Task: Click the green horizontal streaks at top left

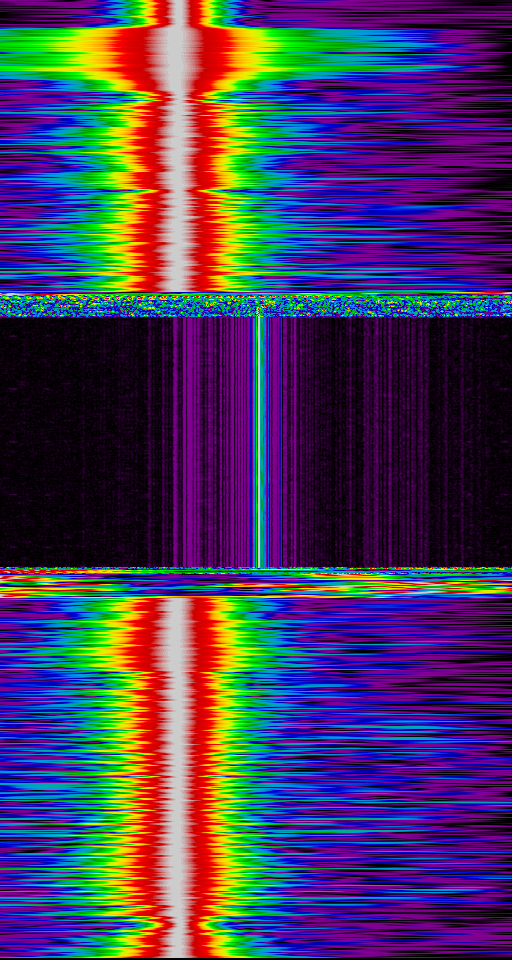Action: pyautogui.click(x=37, y=52)
